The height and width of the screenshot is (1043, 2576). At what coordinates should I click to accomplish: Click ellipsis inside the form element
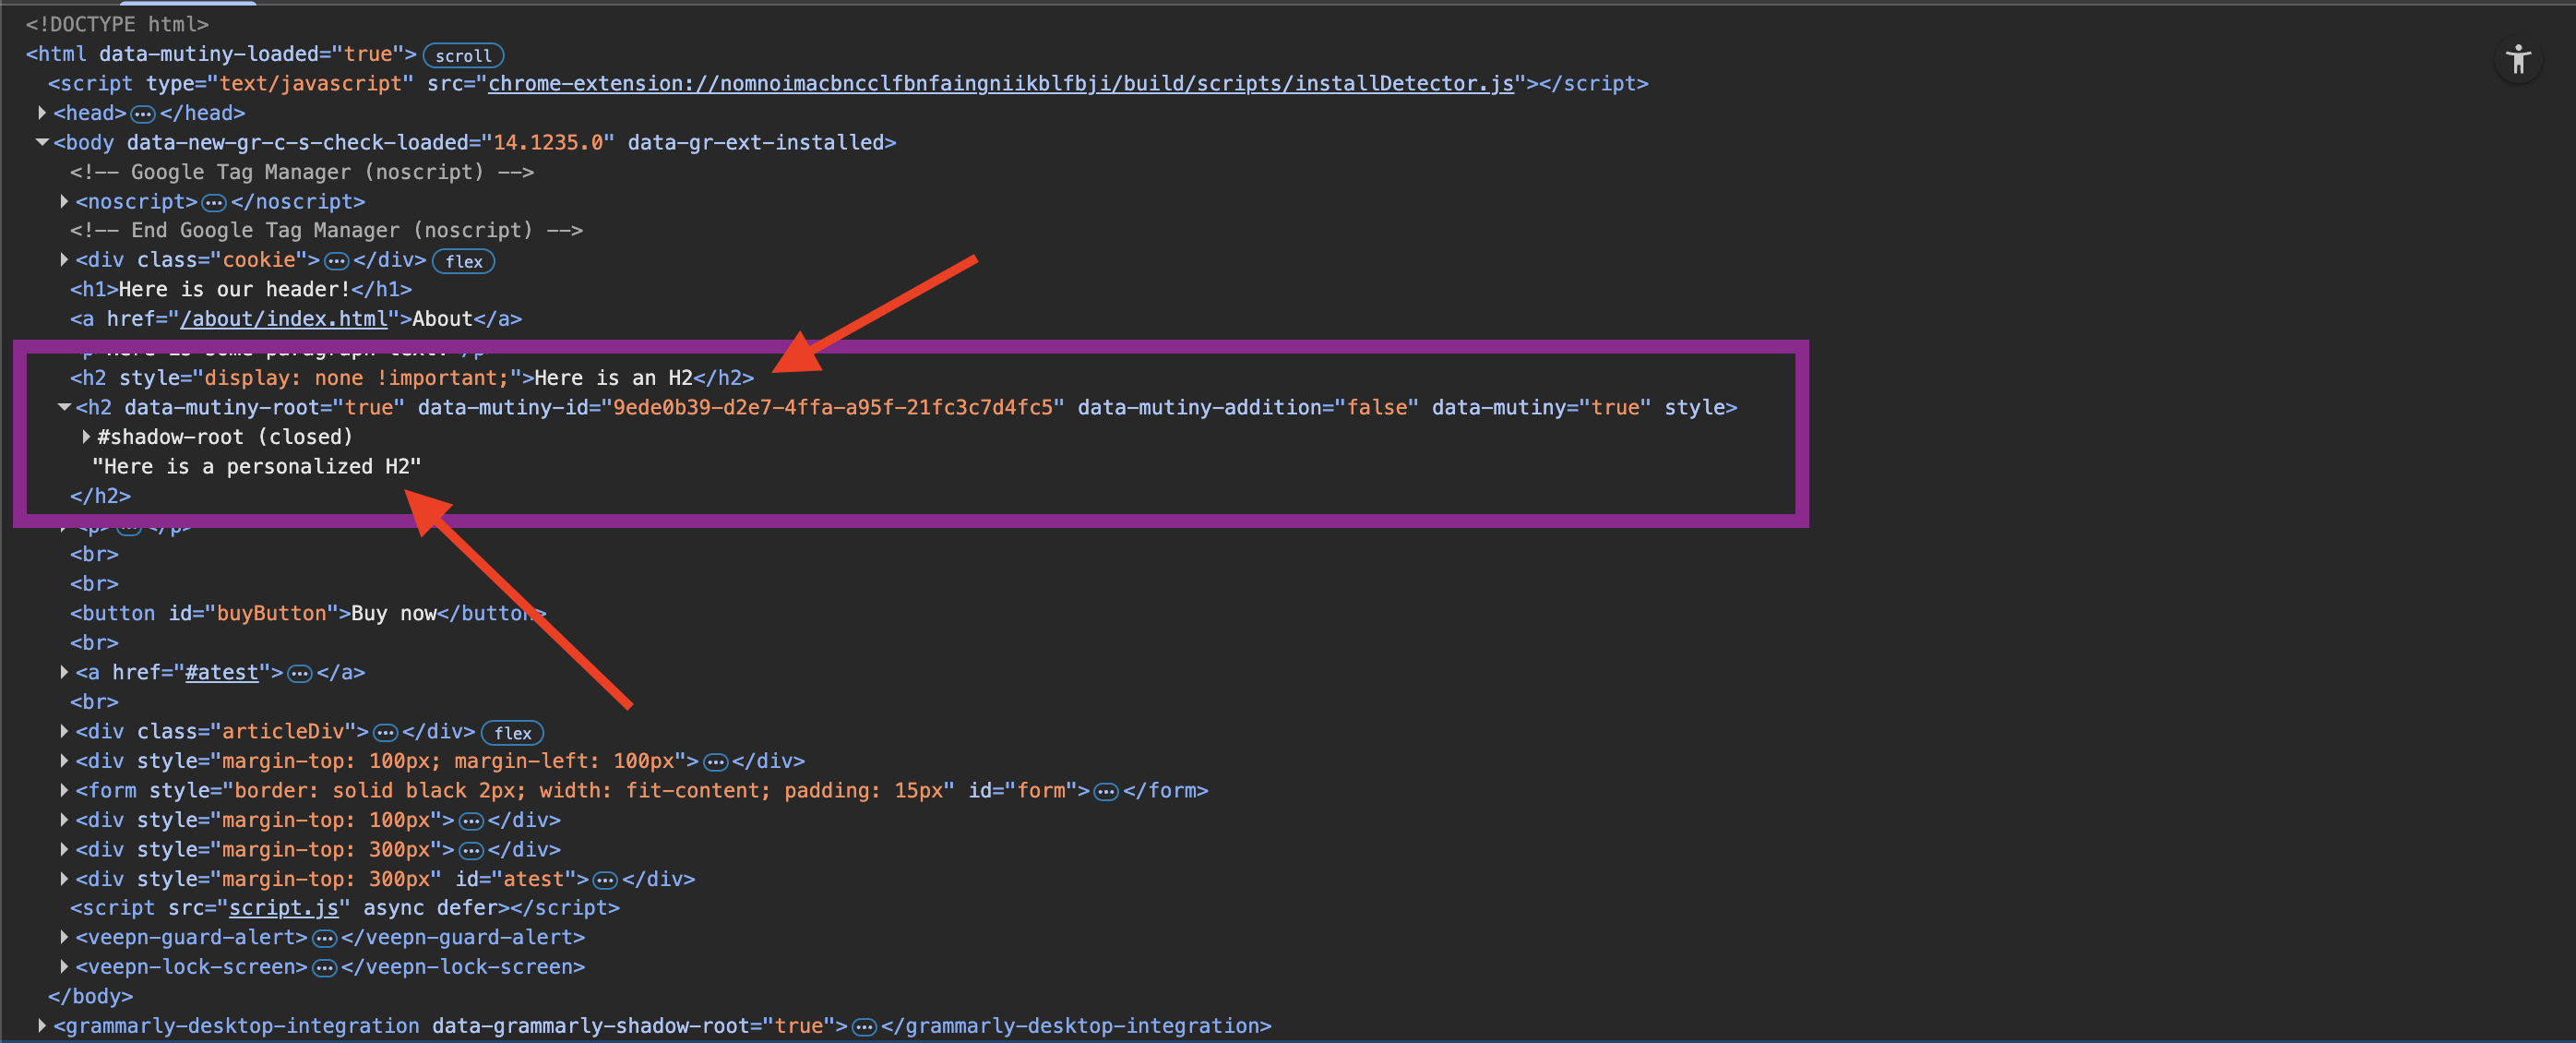pyautogui.click(x=1105, y=791)
